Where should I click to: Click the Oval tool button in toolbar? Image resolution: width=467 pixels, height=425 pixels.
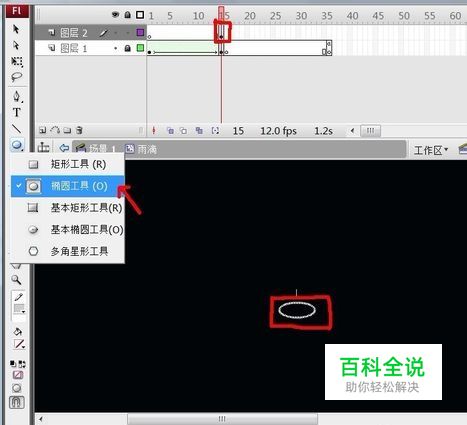pos(17,145)
